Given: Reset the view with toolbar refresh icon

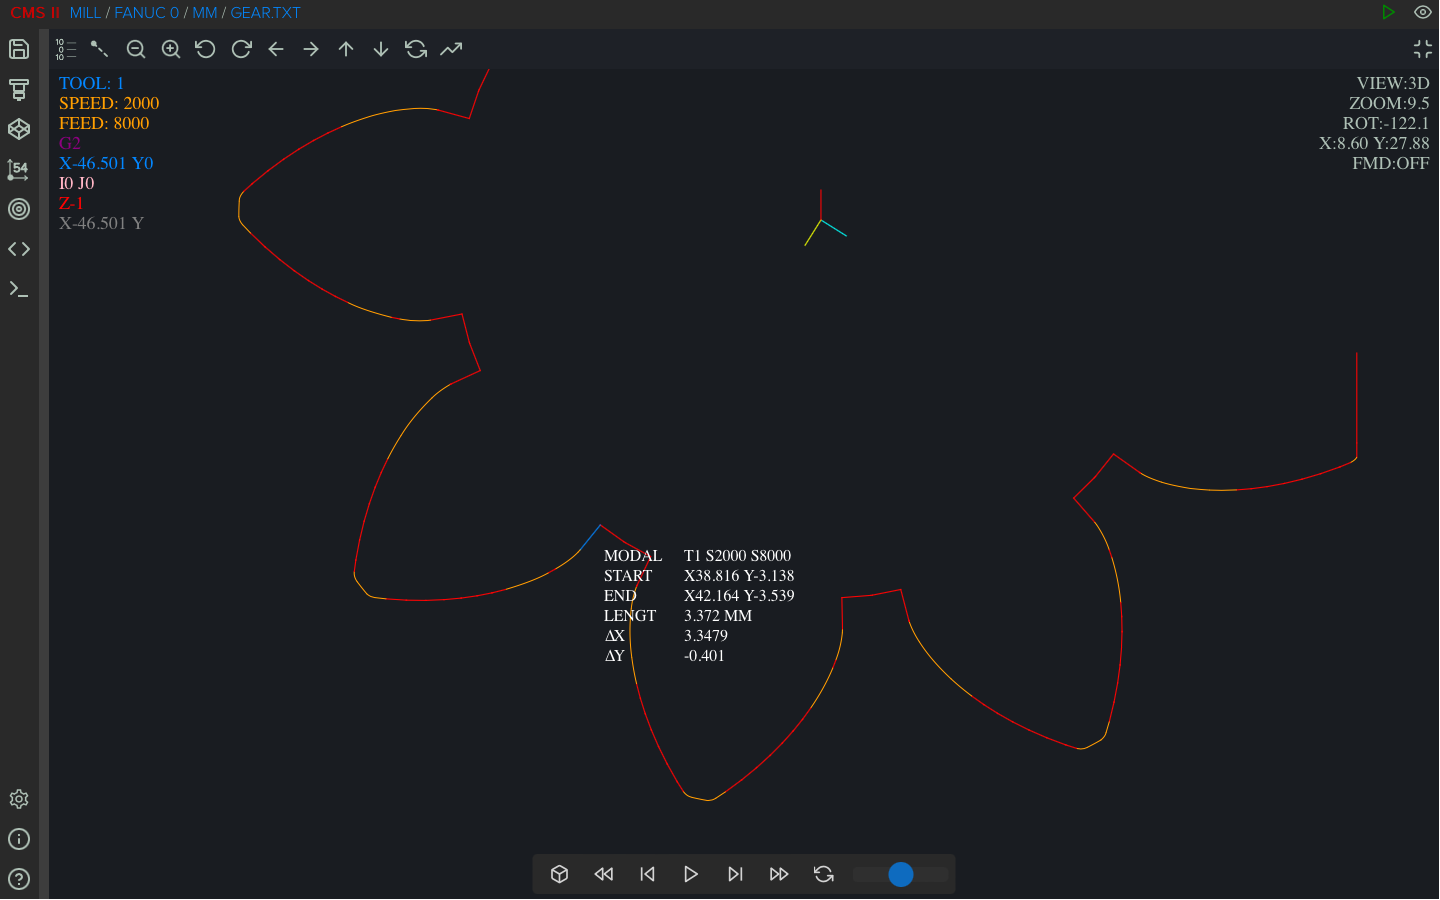Looking at the screenshot, I should [x=416, y=49].
